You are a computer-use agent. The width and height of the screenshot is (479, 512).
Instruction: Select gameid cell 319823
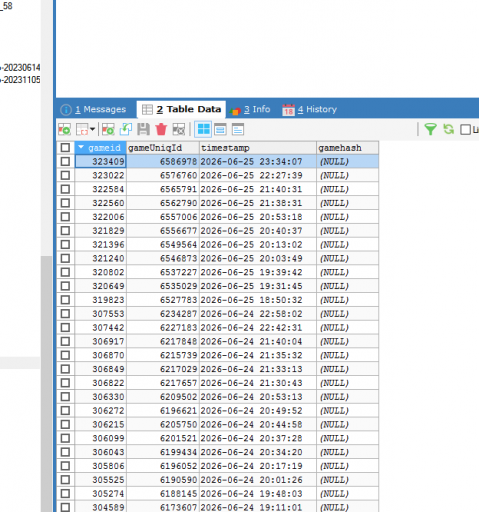tap(100, 300)
